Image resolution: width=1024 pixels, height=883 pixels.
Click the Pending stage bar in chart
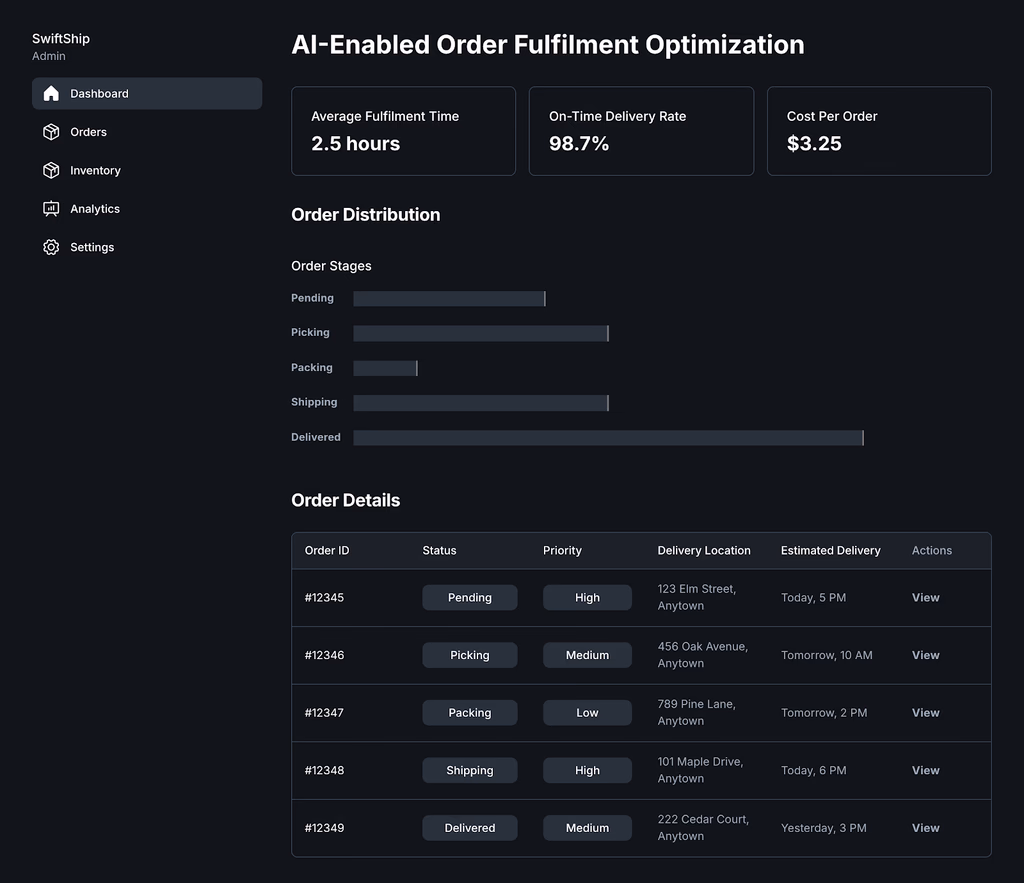[449, 298]
